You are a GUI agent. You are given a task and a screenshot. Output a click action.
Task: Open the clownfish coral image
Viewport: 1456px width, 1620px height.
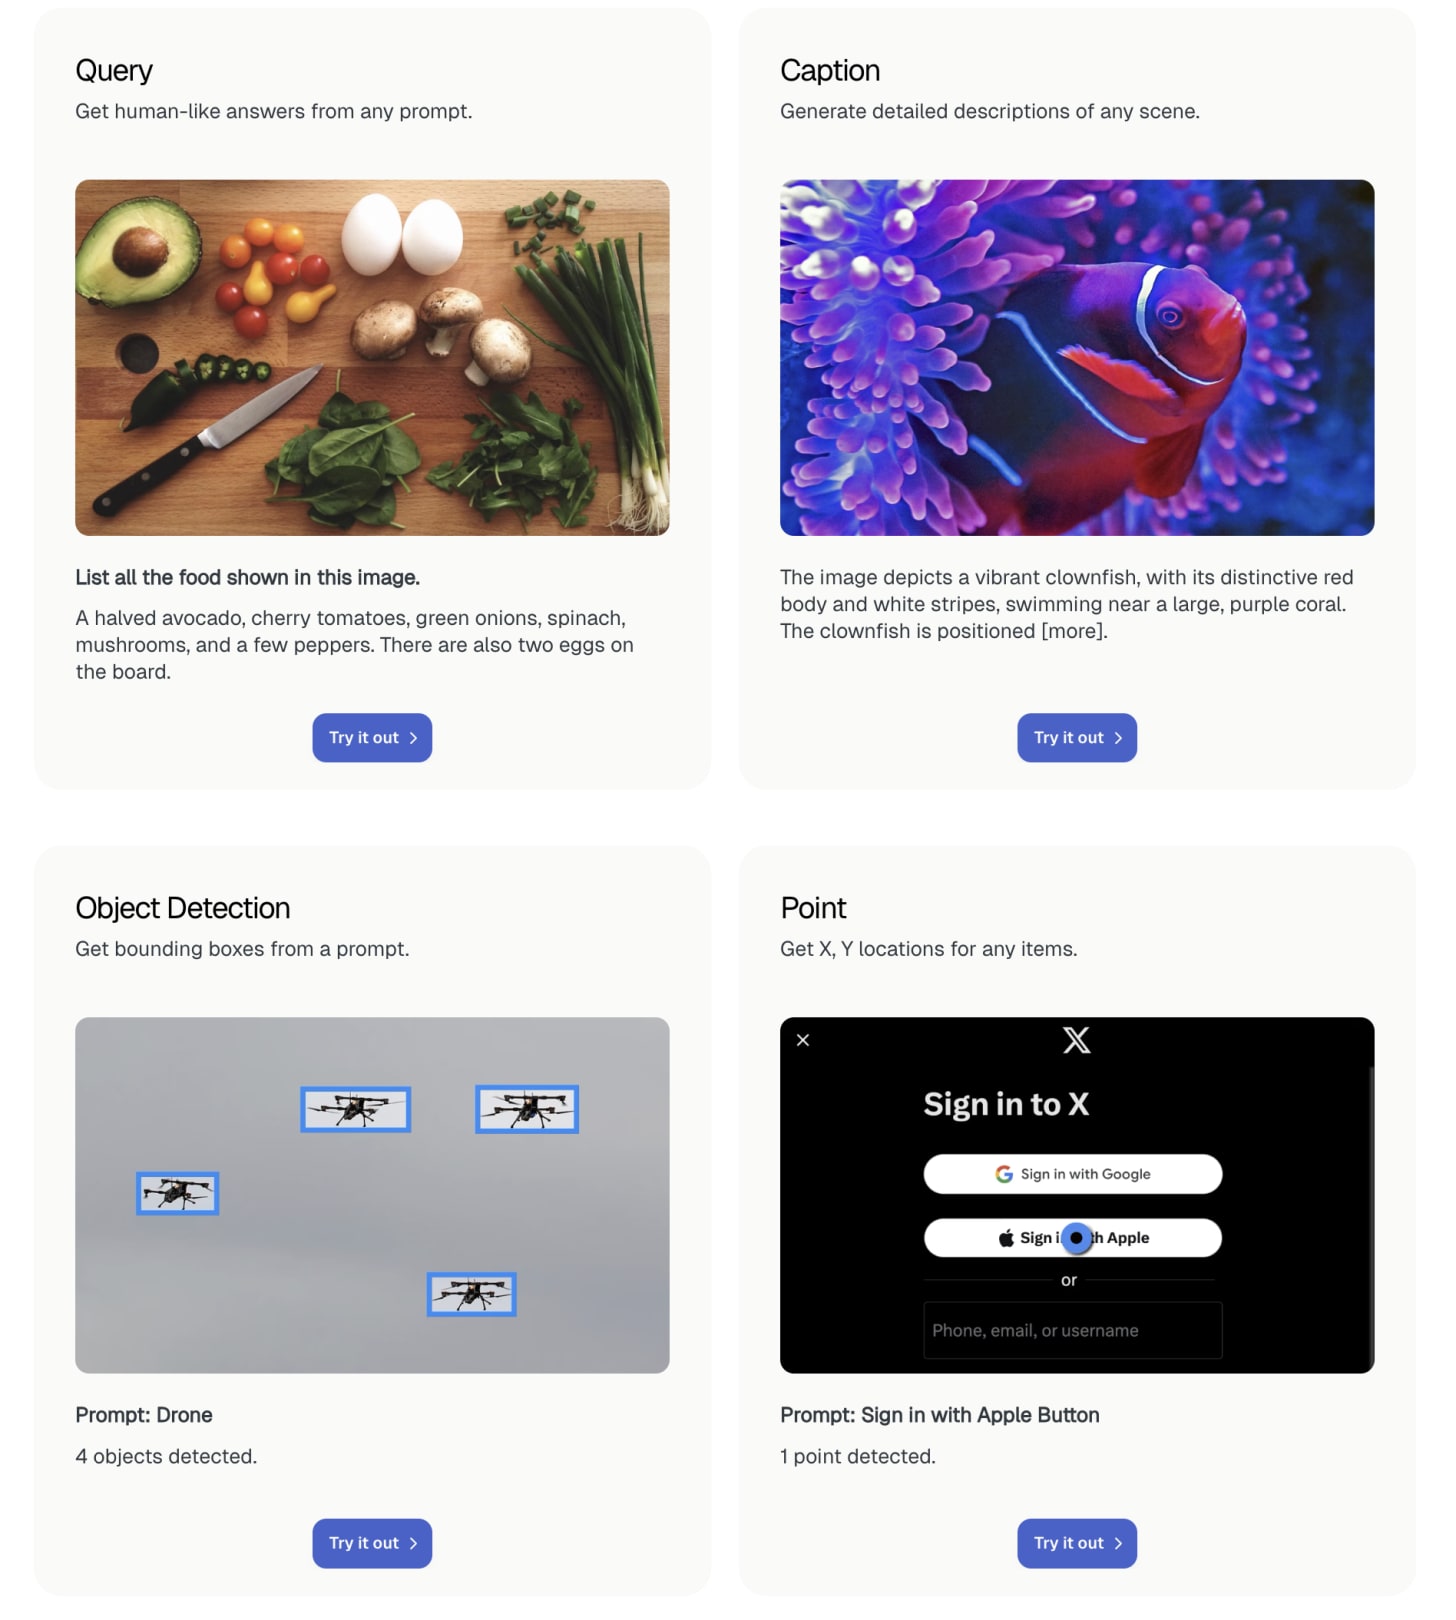tap(1077, 357)
